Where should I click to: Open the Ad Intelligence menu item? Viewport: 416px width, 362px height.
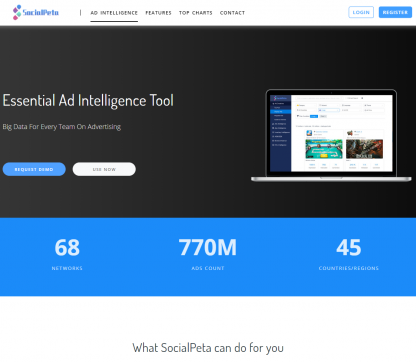114,13
